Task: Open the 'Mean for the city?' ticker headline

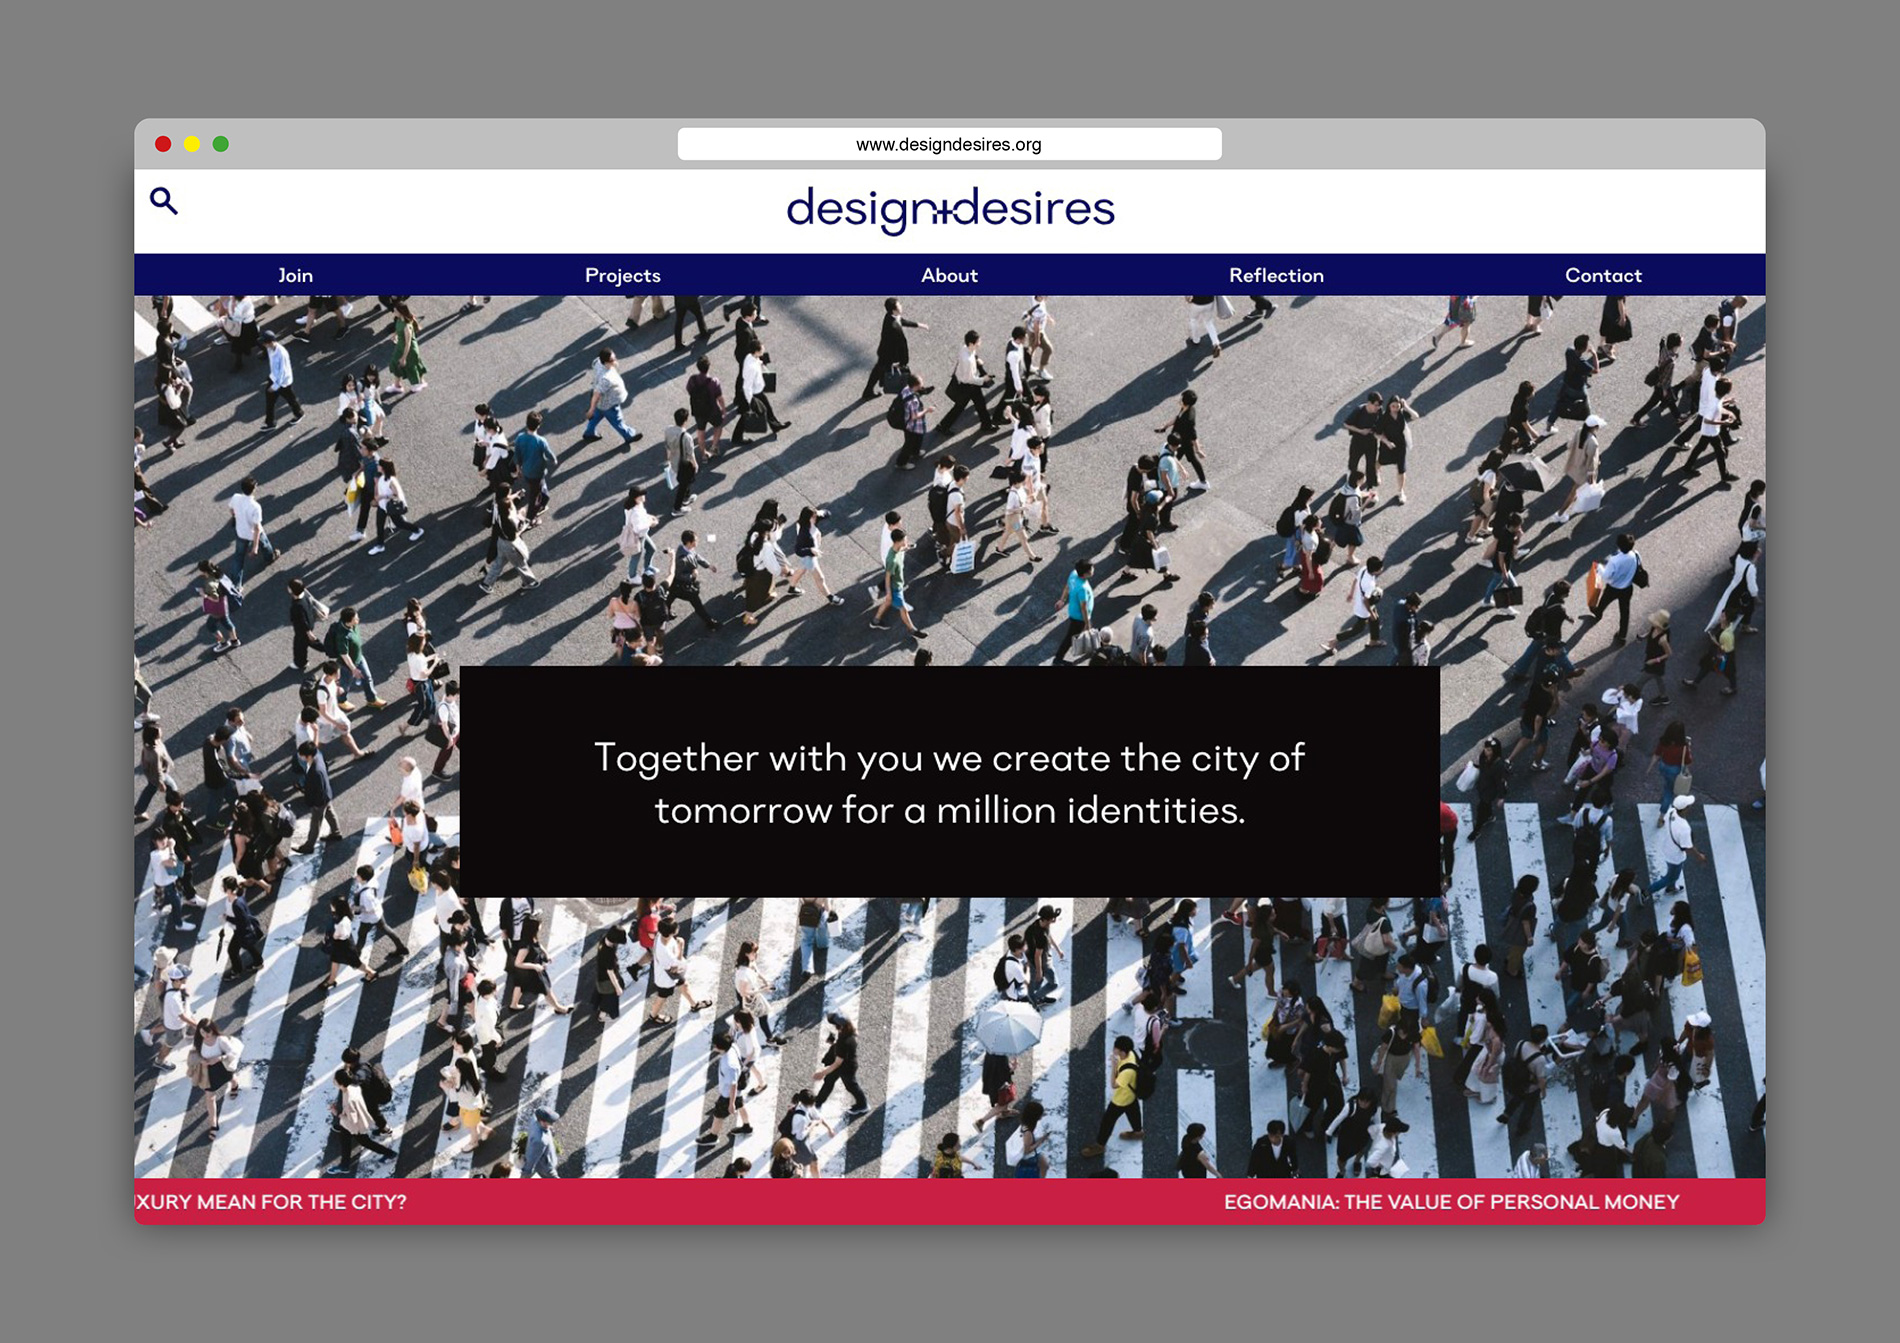Action: (271, 1202)
